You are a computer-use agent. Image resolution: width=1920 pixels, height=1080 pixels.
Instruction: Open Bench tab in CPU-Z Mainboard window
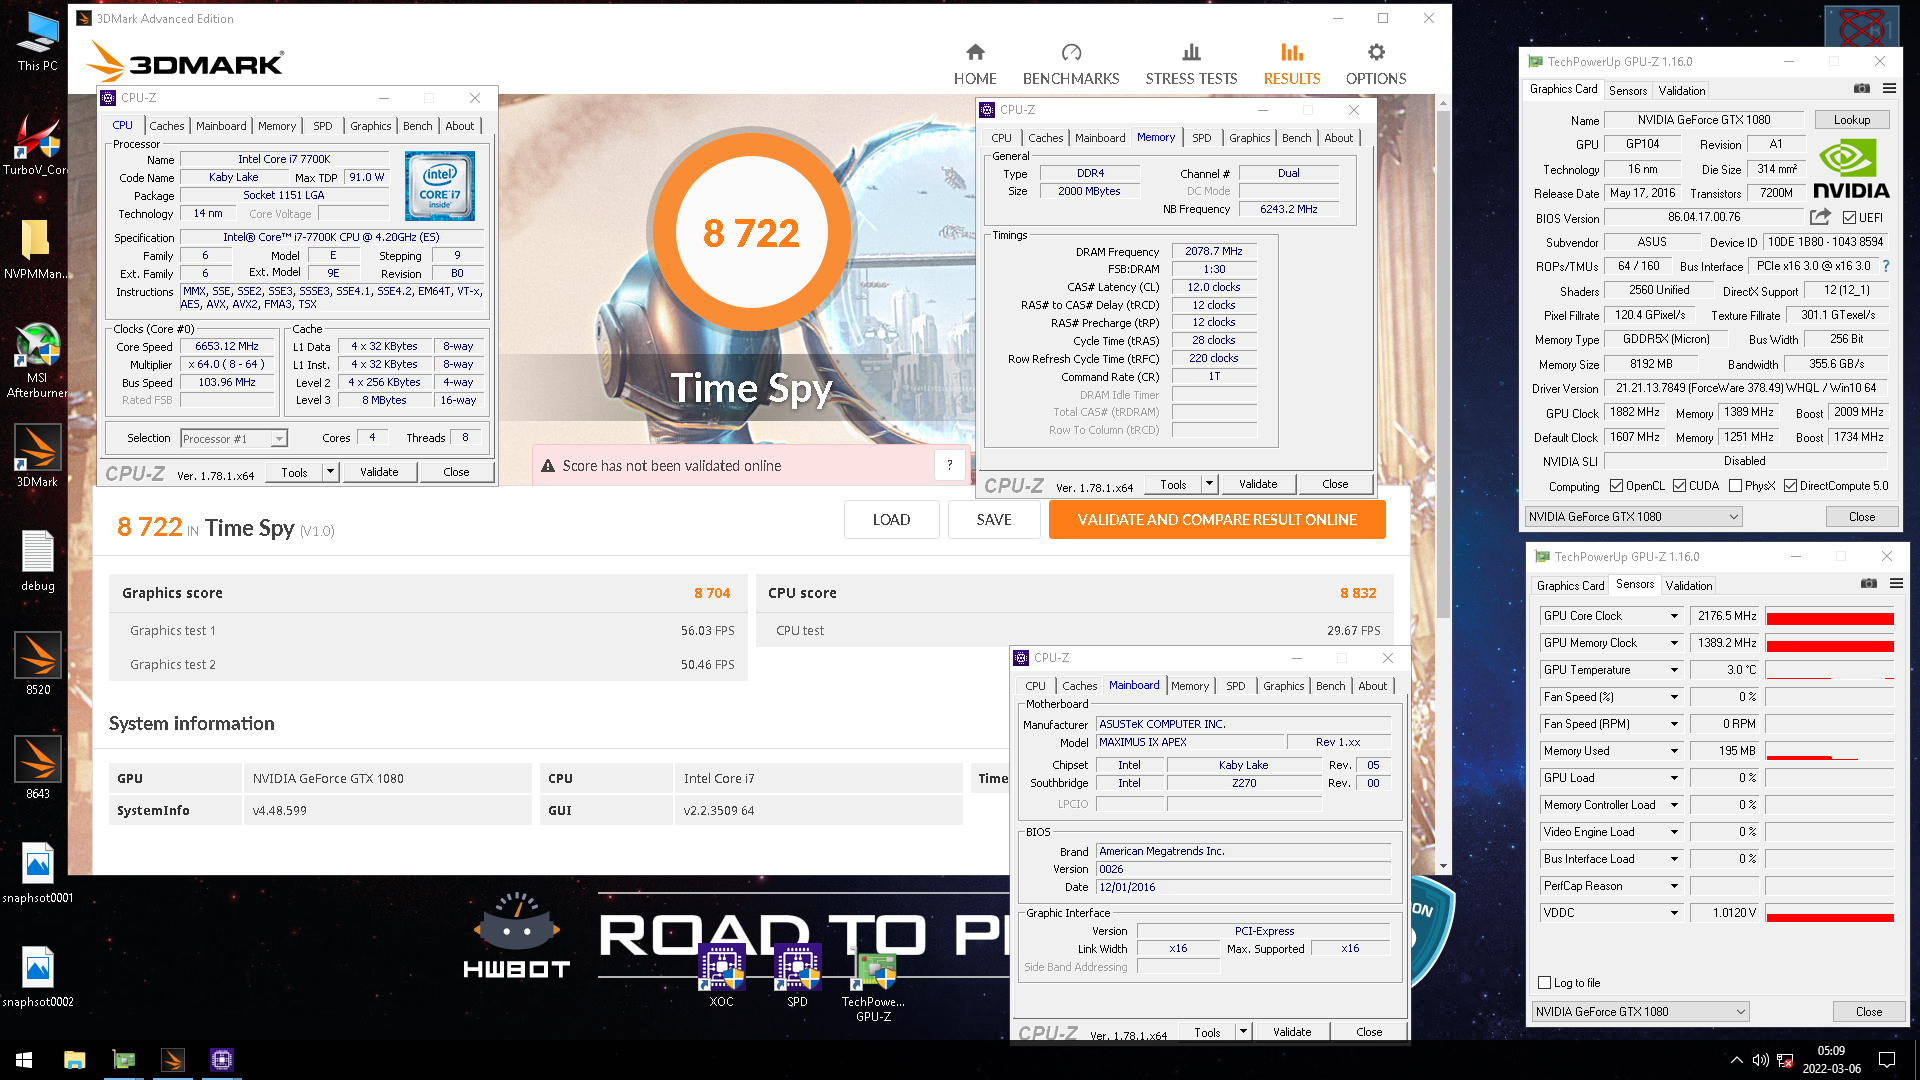[1330, 686]
